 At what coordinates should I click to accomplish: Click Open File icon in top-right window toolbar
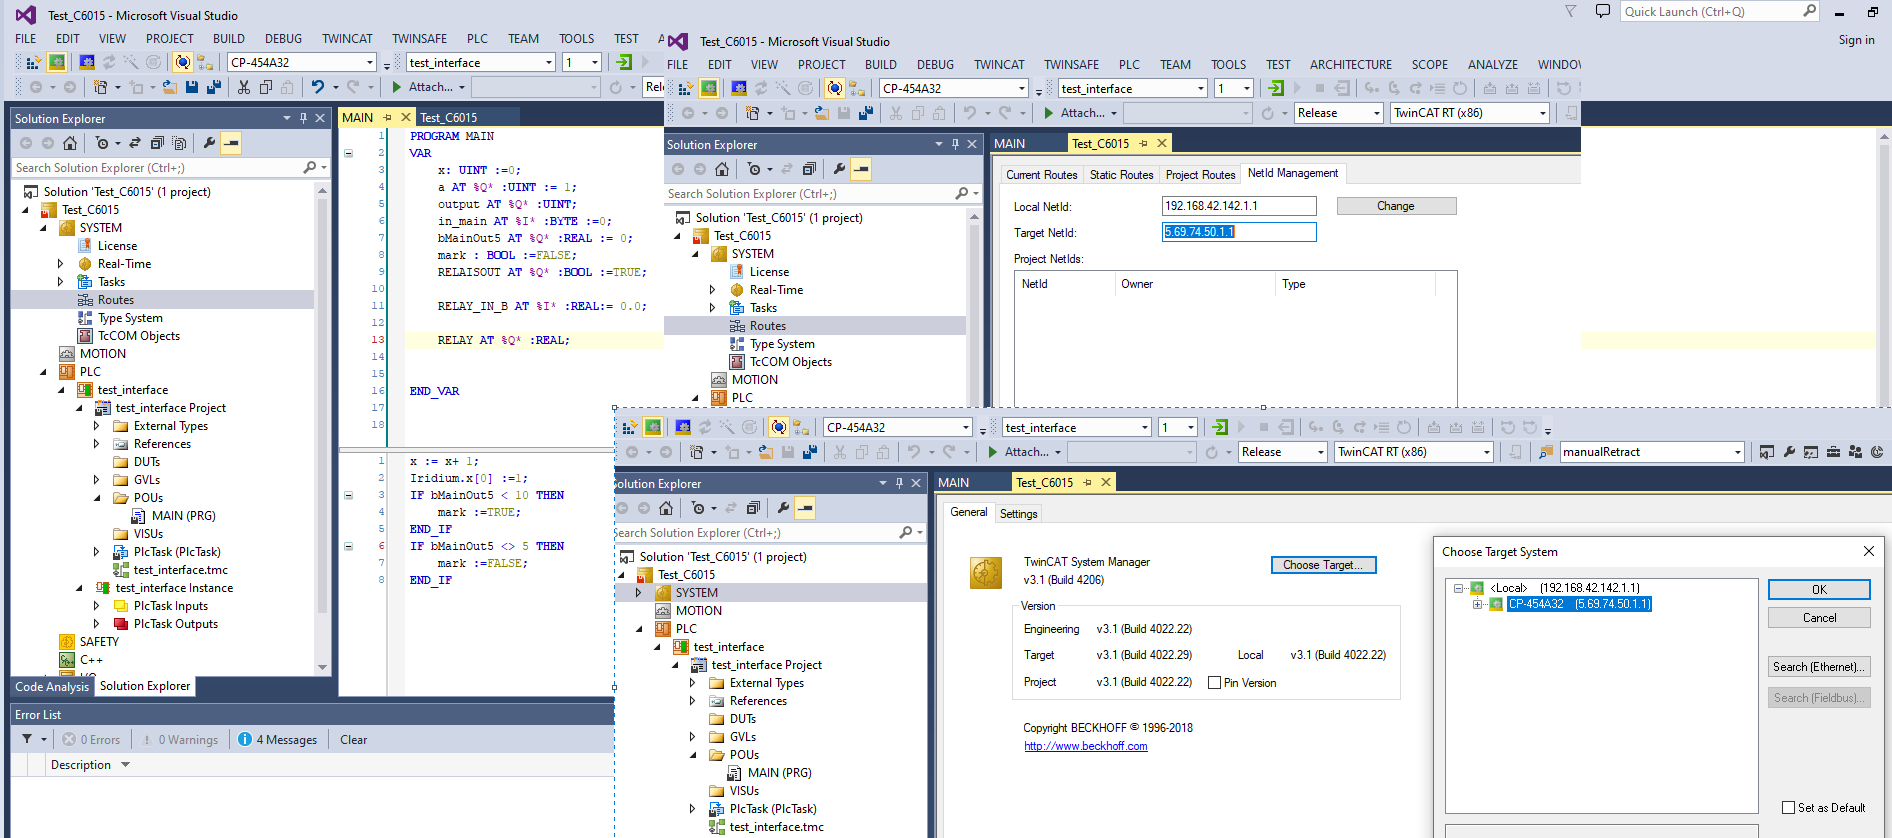click(821, 113)
